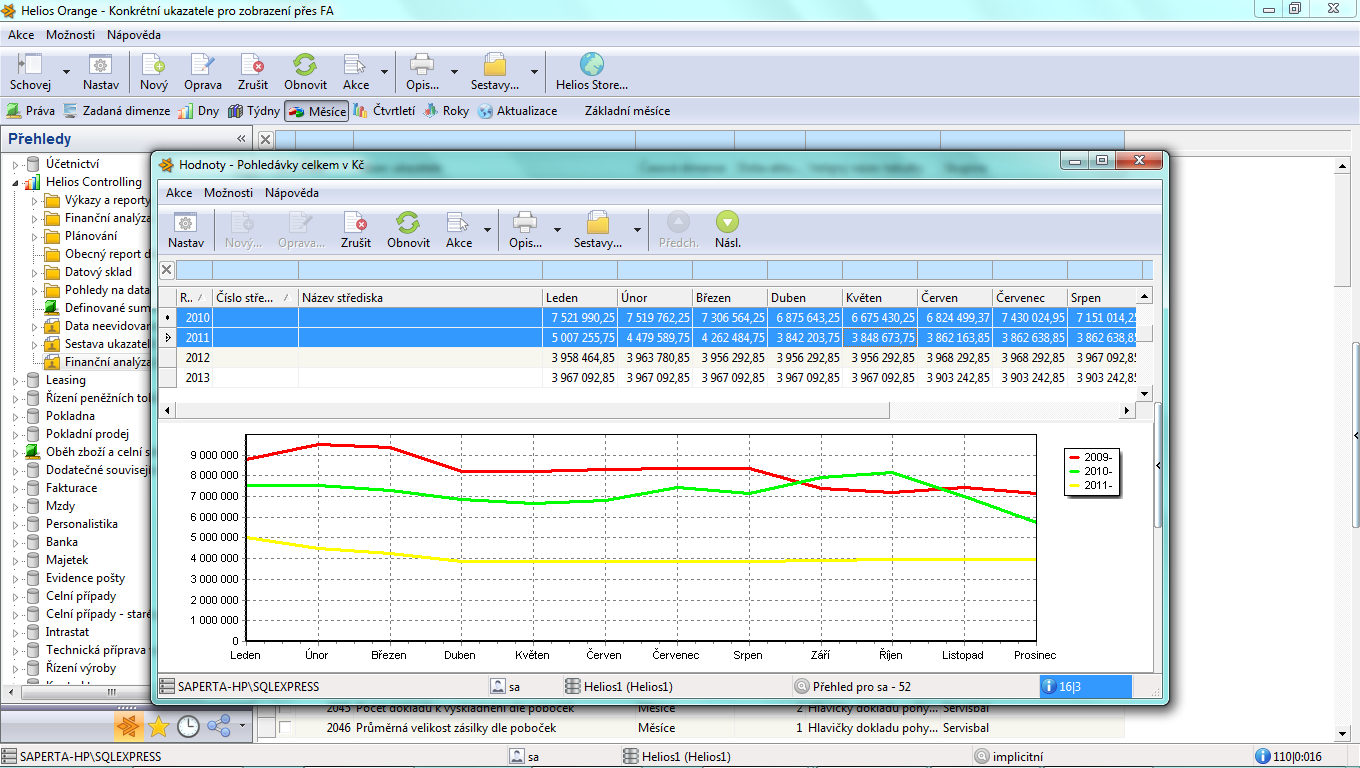This screenshot has height=768, width=1360.
Task: Collapse the Helios Controlling tree node
Action: pyautogui.click(x=15, y=182)
